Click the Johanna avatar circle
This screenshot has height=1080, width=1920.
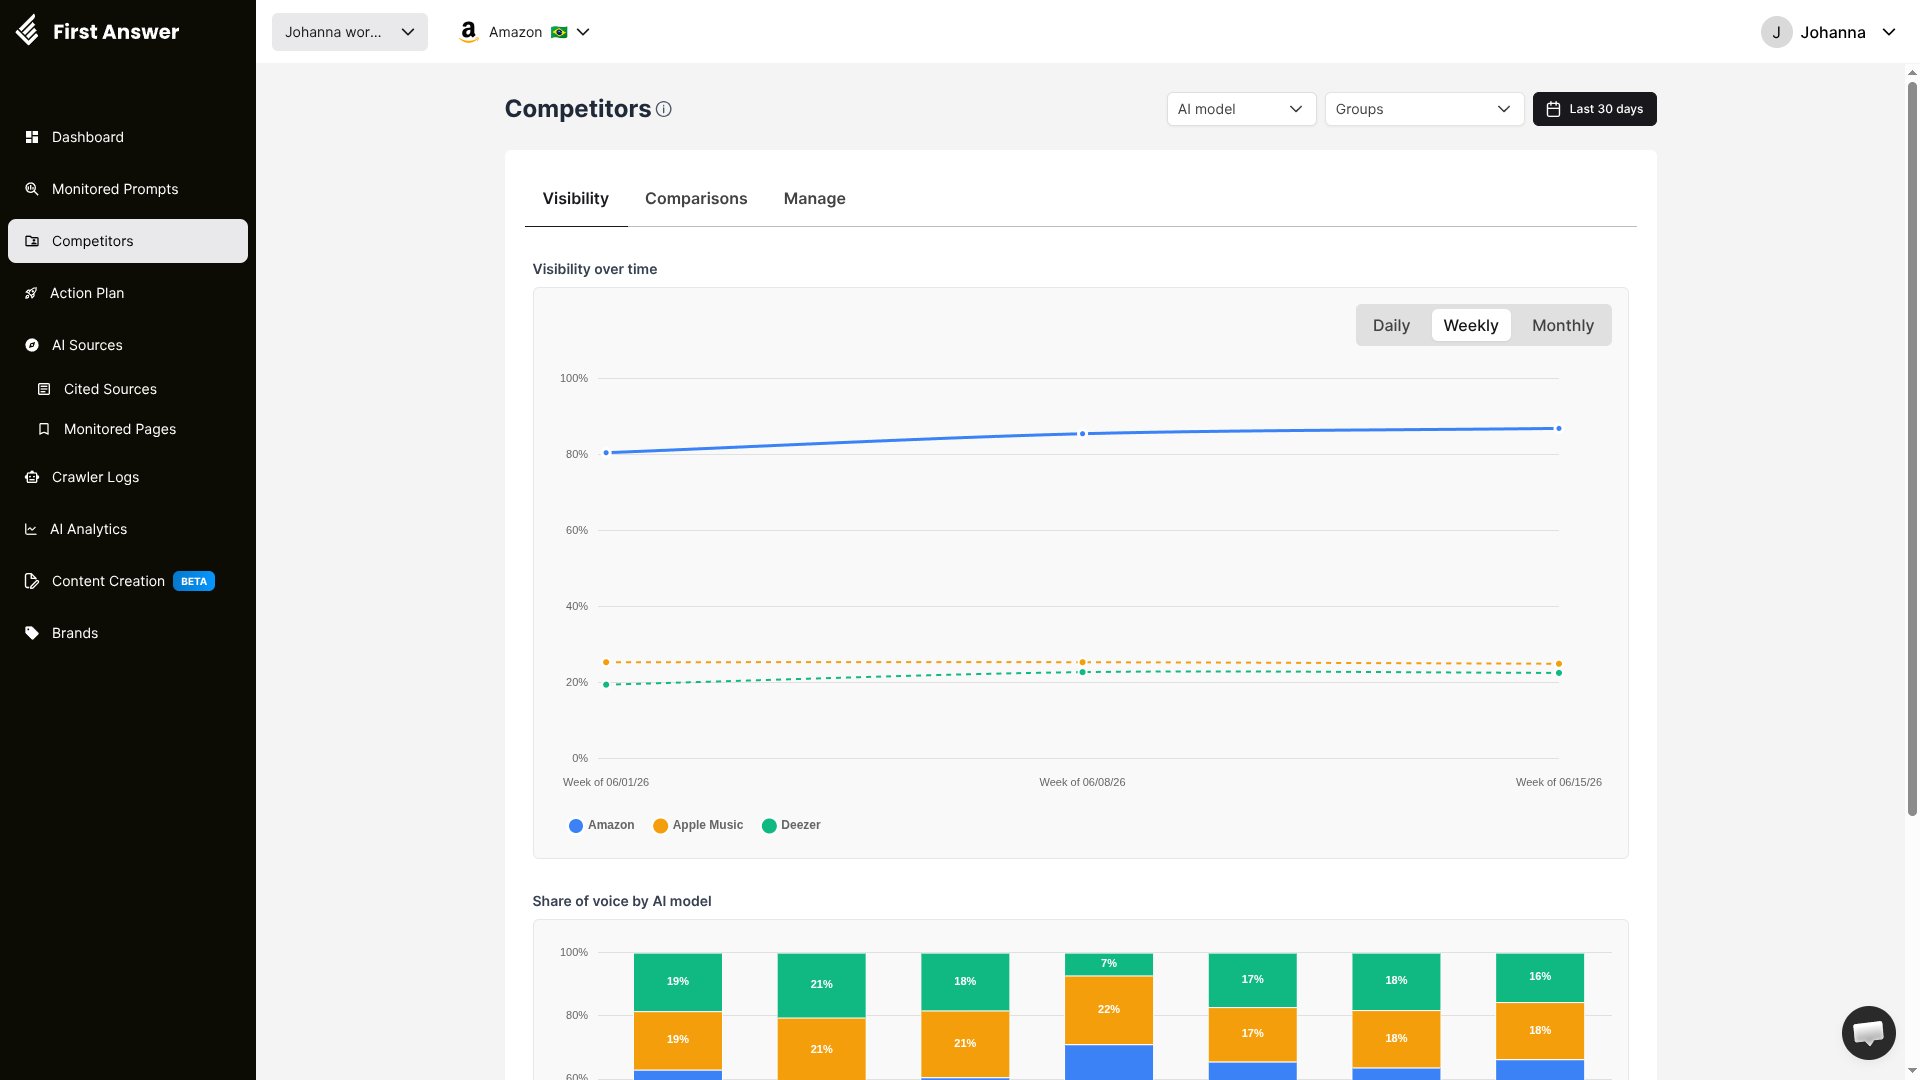click(1776, 32)
